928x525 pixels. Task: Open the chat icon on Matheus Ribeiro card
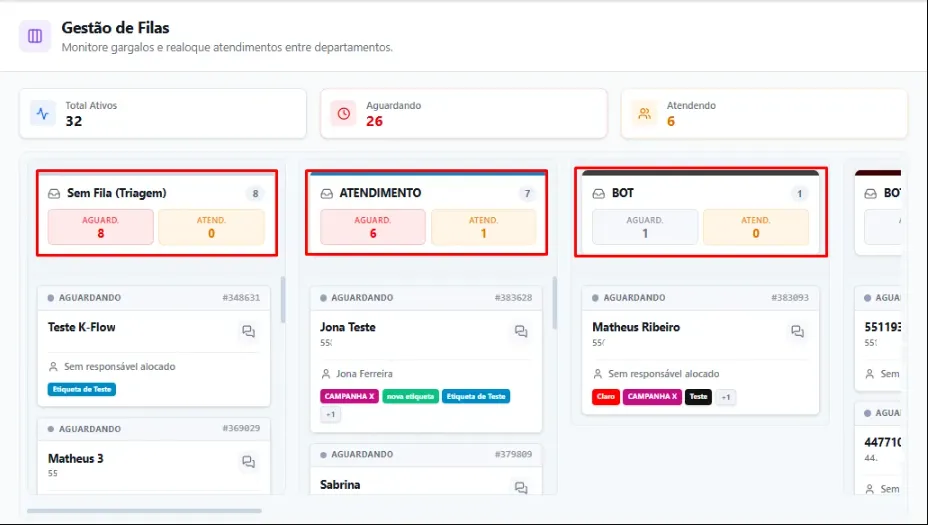(797, 331)
